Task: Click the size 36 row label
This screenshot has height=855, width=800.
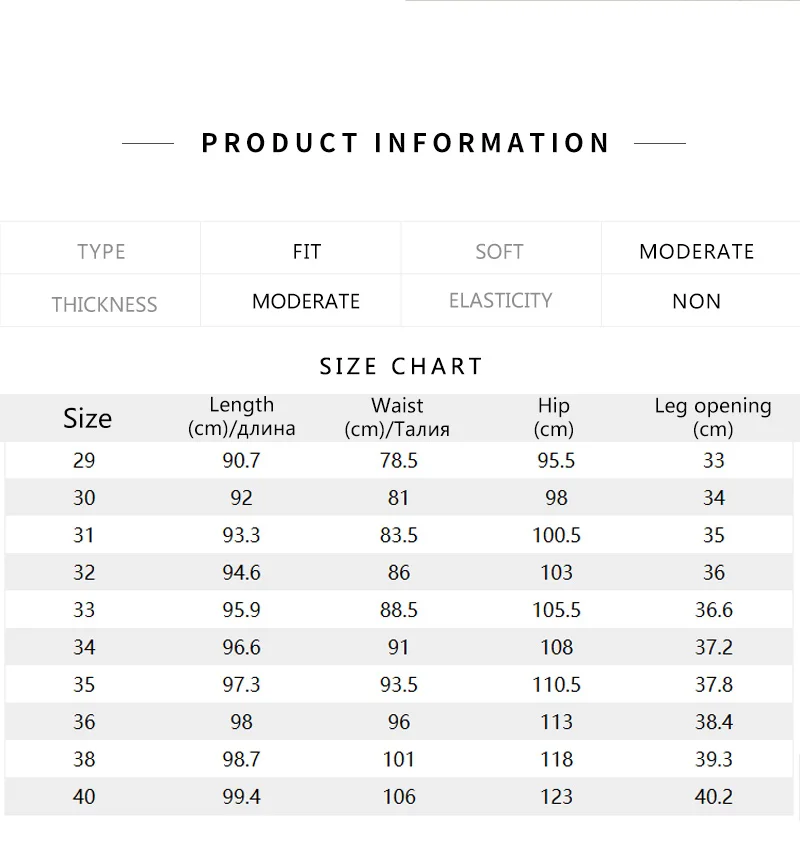Action: click(x=84, y=722)
